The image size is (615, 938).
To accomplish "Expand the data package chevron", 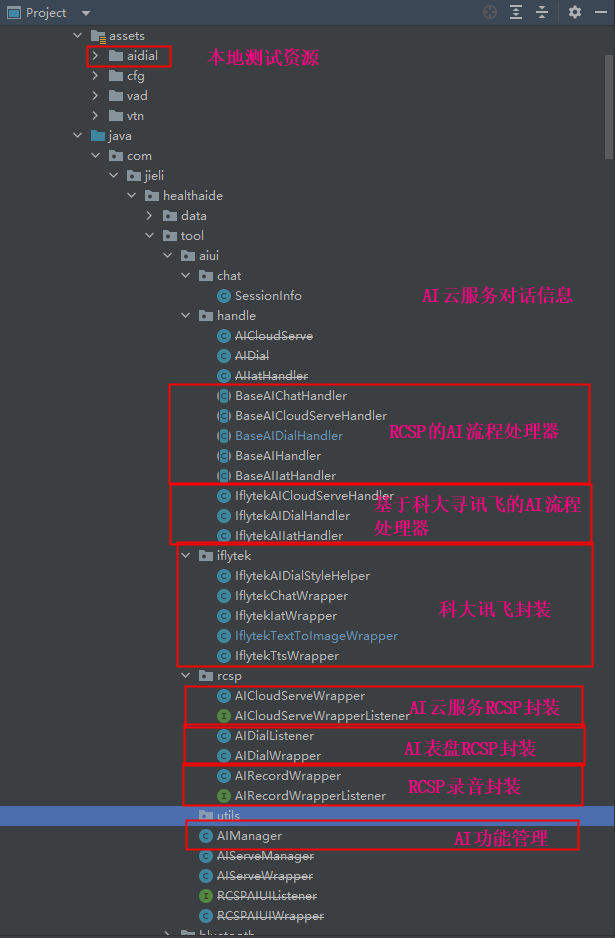I will coord(150,215).
